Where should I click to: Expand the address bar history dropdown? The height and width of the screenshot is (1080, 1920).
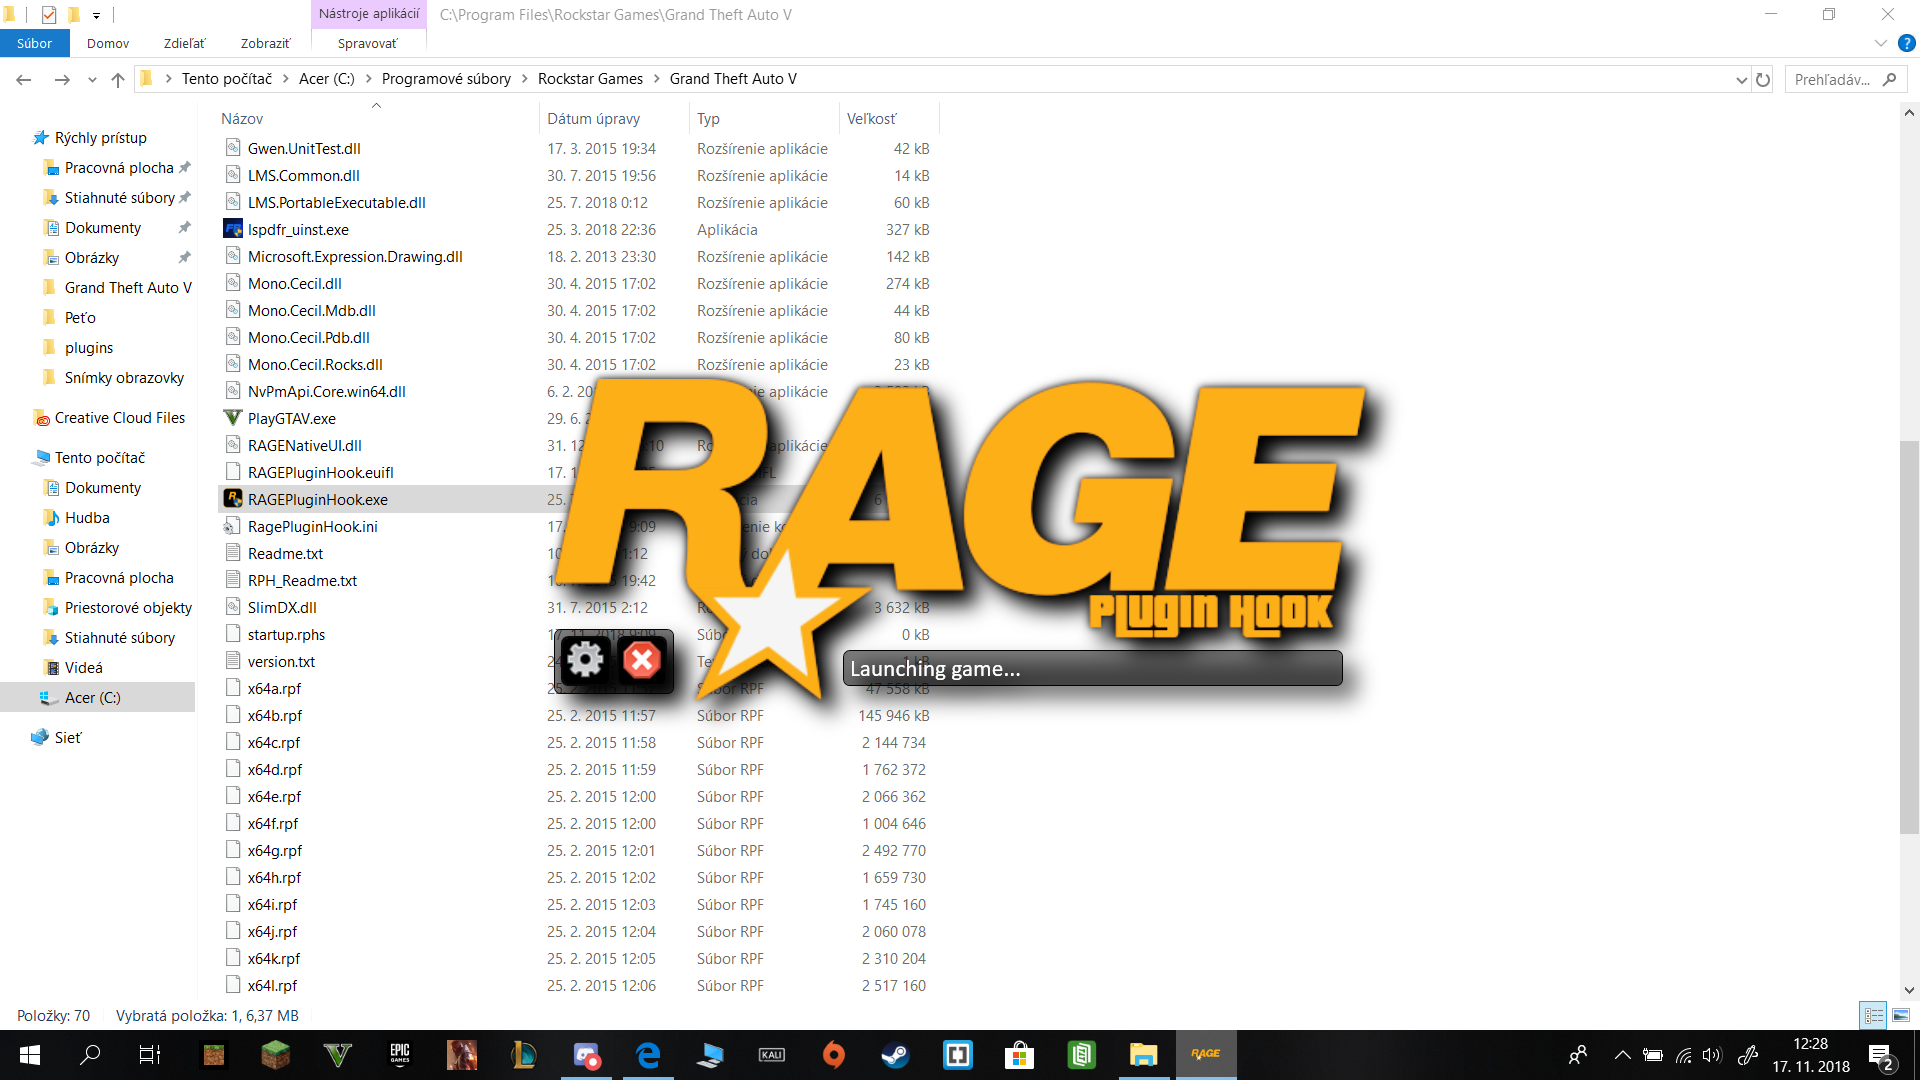click(1741, 79)
